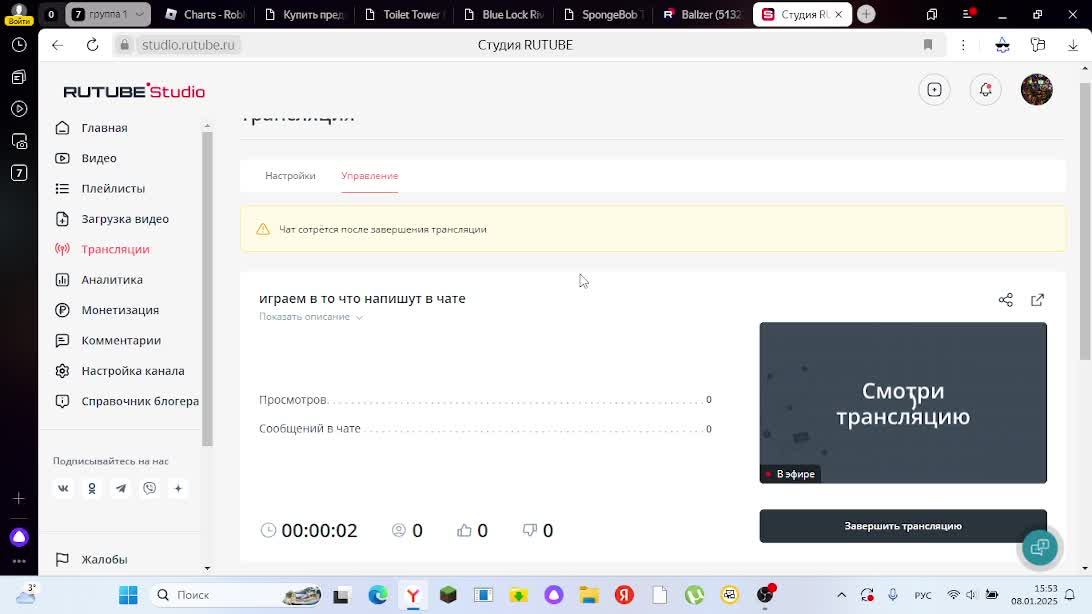Click the Смотри трансляцию stream preview
Viewport: 1092px width, 614px height.
pyautogui.click(x=903, y=403)
